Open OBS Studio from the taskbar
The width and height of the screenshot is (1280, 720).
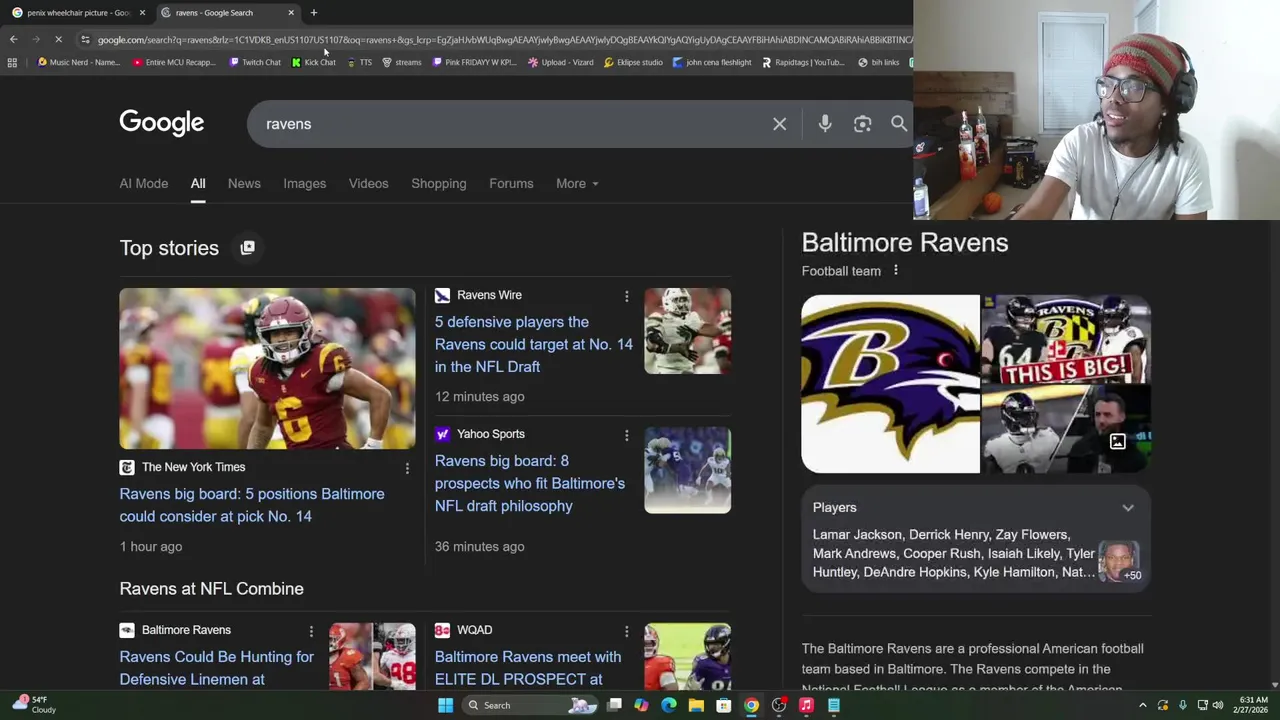click(x=778, y=705)
